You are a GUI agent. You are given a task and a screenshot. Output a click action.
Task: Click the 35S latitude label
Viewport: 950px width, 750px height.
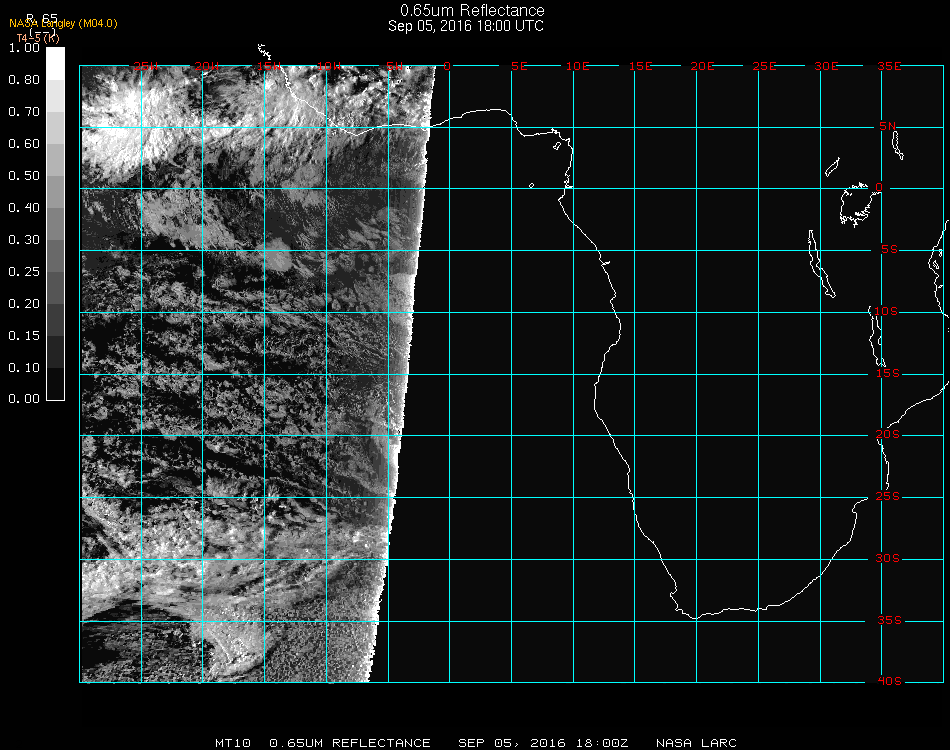coord(889,620)
